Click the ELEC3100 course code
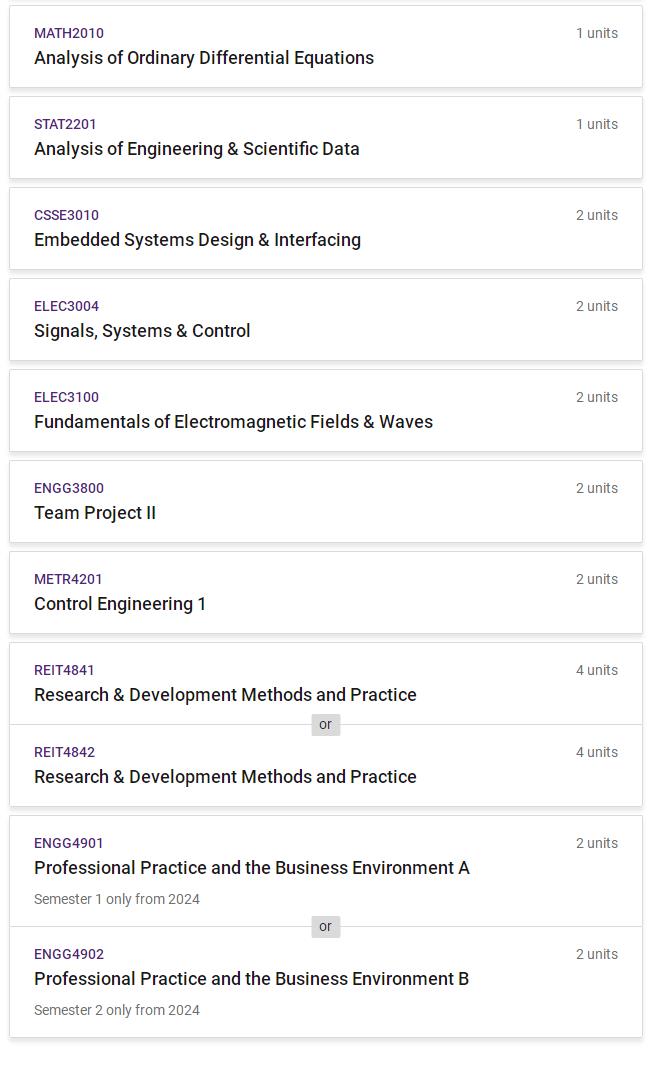The image size is (651, 1076). coord(67,397)
